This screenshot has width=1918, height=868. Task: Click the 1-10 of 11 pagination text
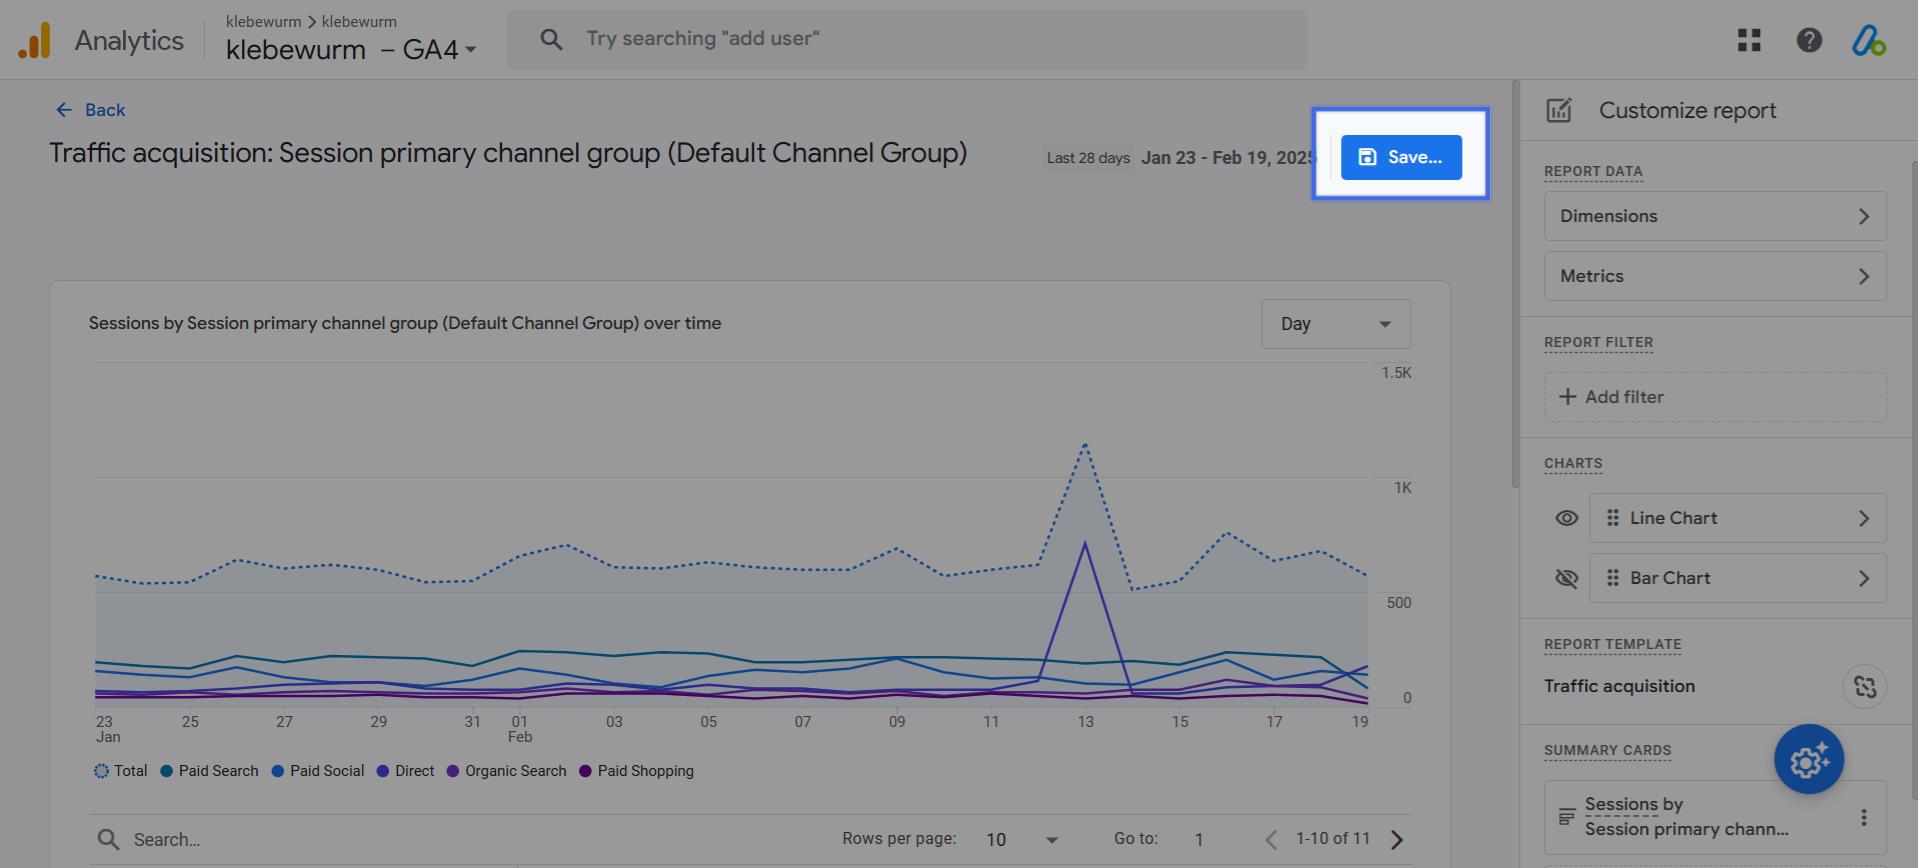coord(1332,838)
